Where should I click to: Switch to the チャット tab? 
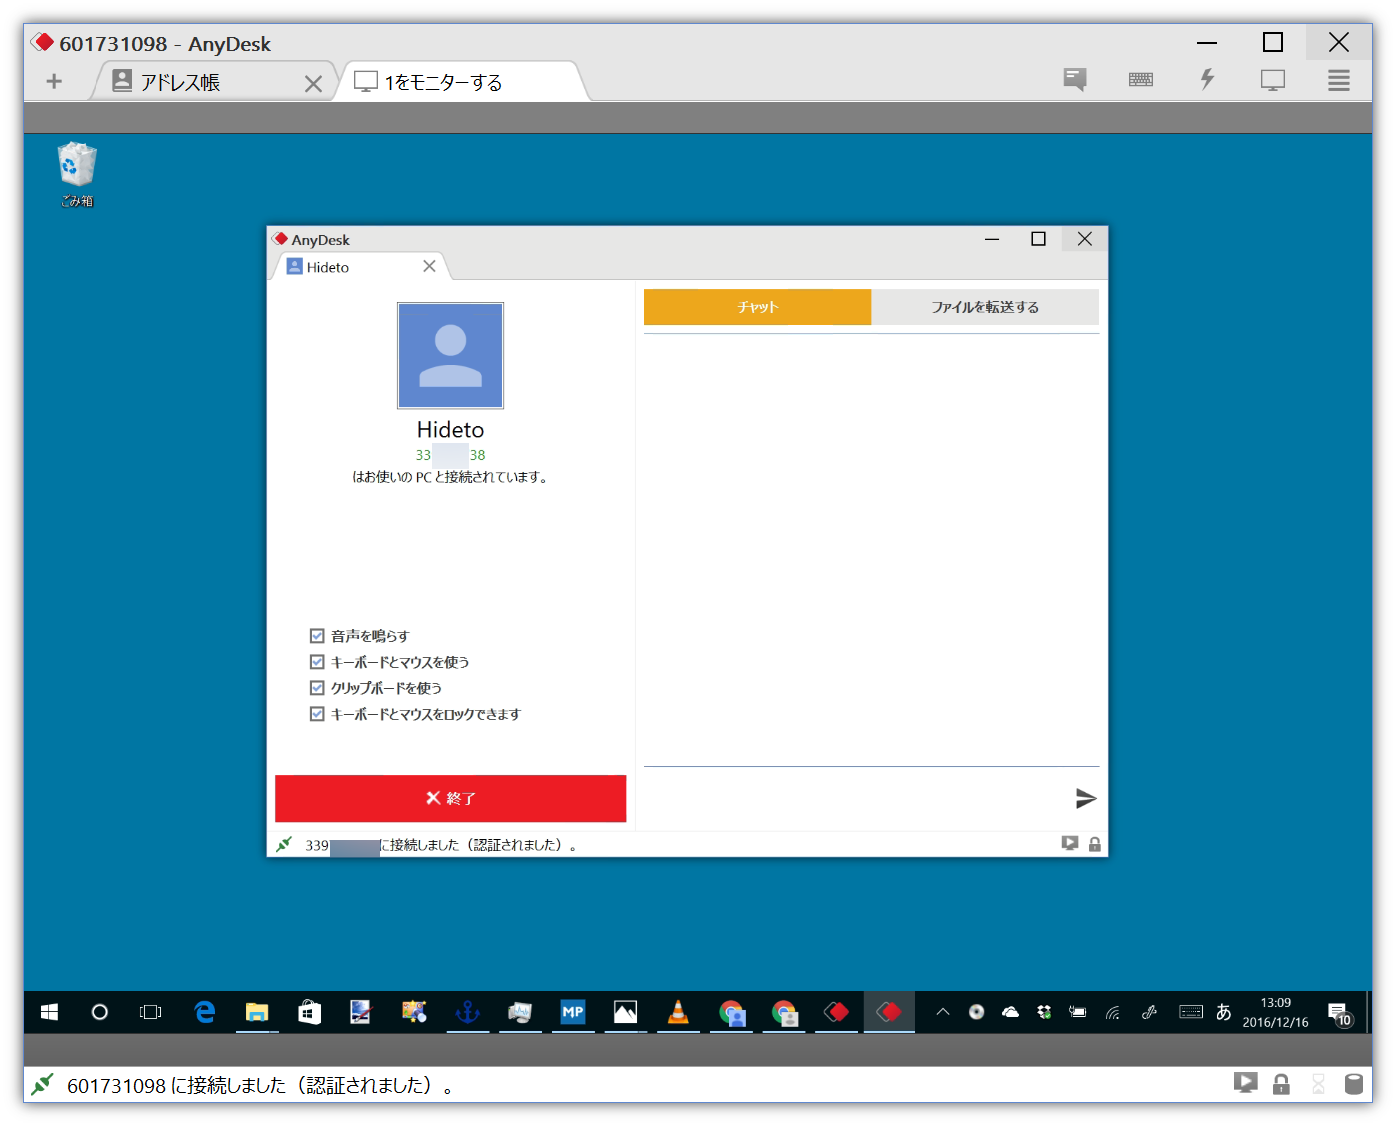coord(757,307)
